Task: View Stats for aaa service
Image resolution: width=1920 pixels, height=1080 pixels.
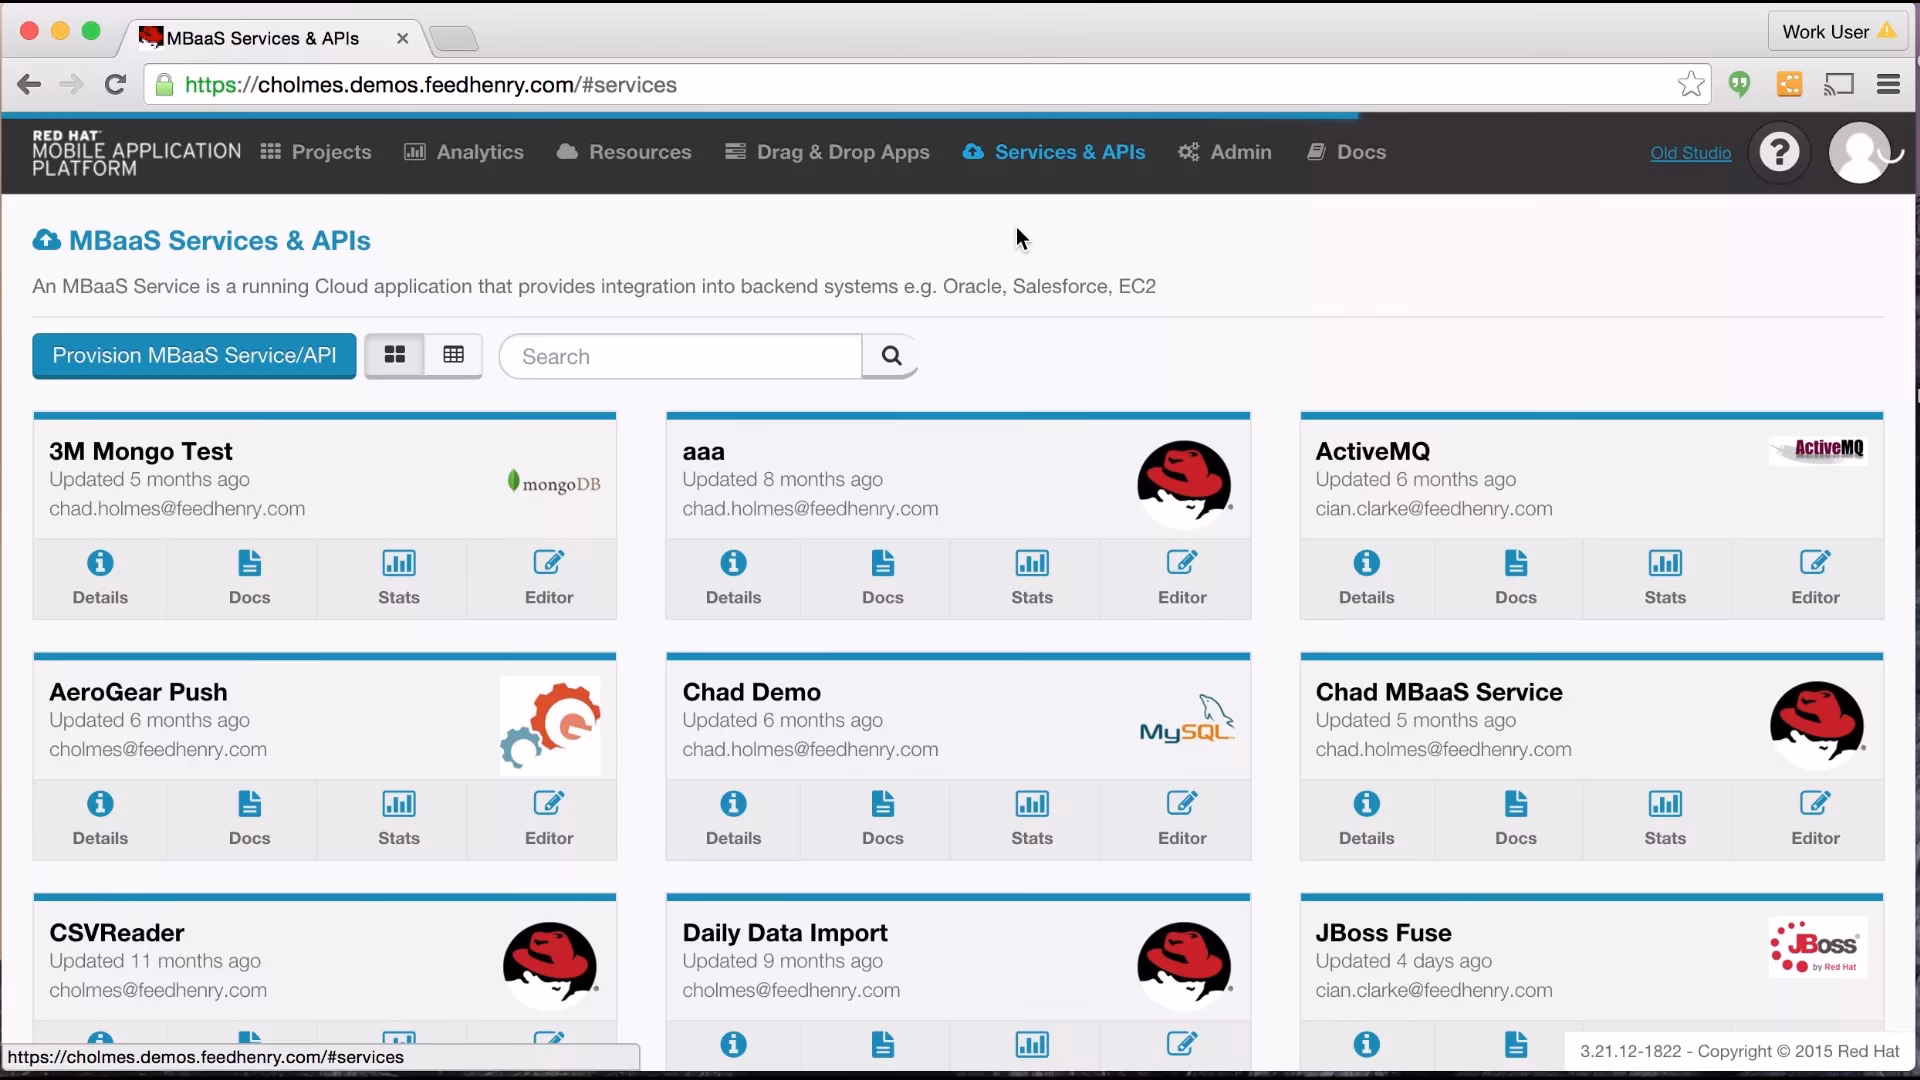Action: (x=1032, y=579)
